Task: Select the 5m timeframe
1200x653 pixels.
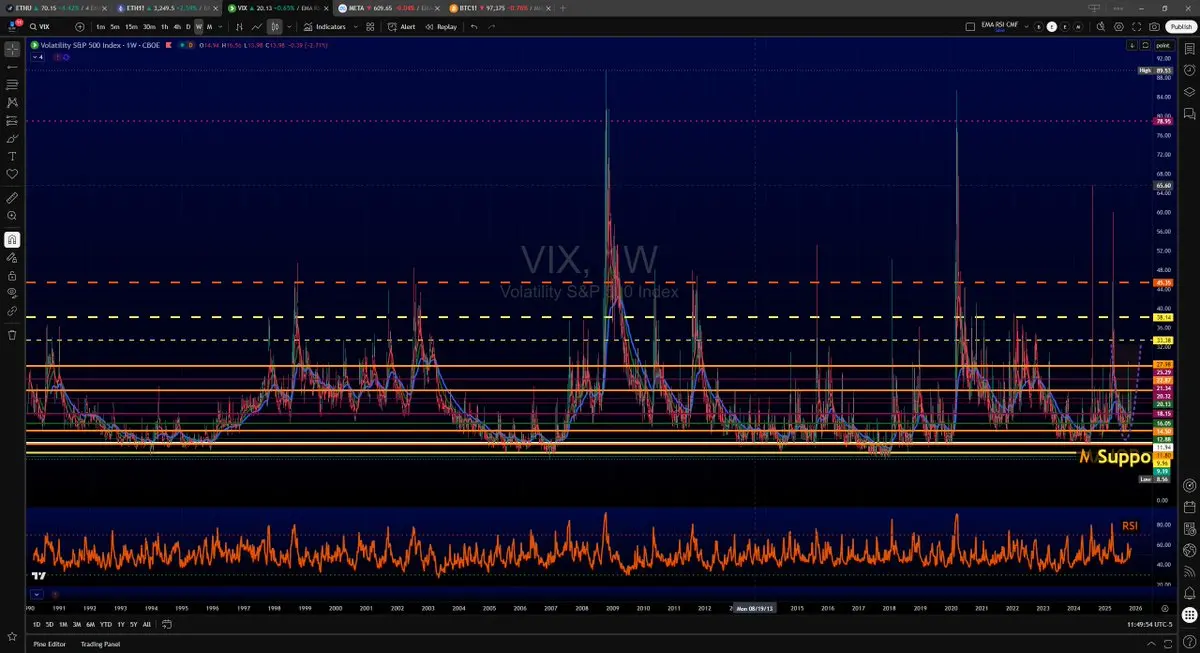Action: point(115,26)
